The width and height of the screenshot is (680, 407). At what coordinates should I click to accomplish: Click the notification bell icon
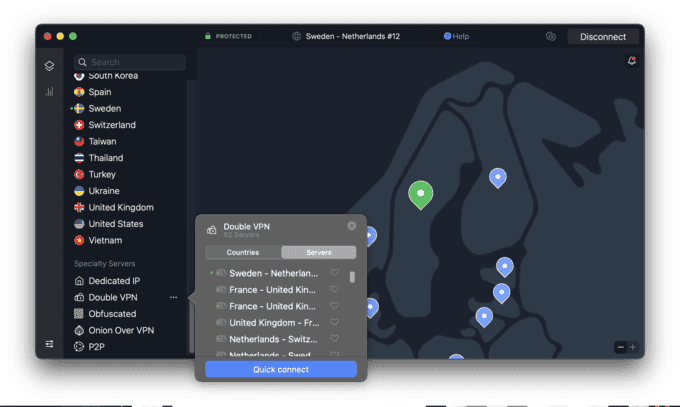point(631,62)
